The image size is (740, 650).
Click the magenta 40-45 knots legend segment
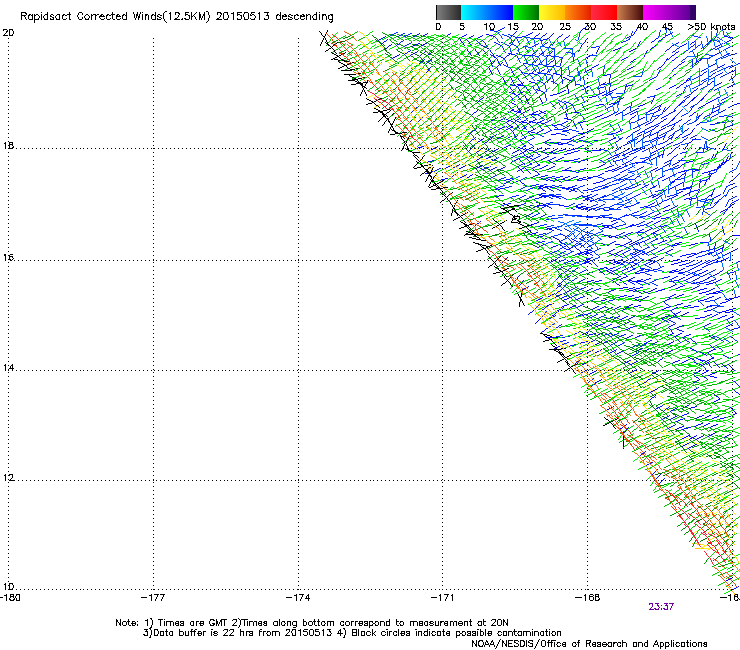coord(656,12)
